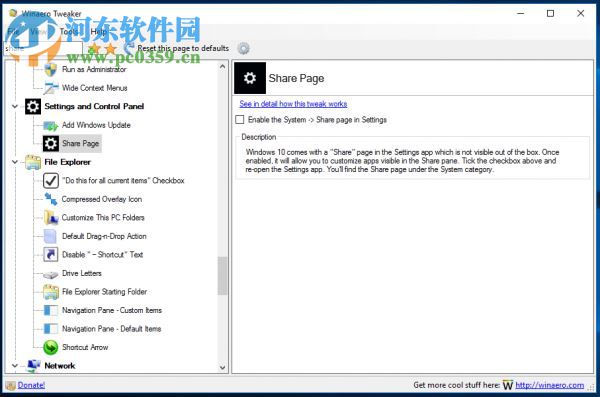
Task: Click the Settings and Control Panel gear icon
Action: pos(33,106)
